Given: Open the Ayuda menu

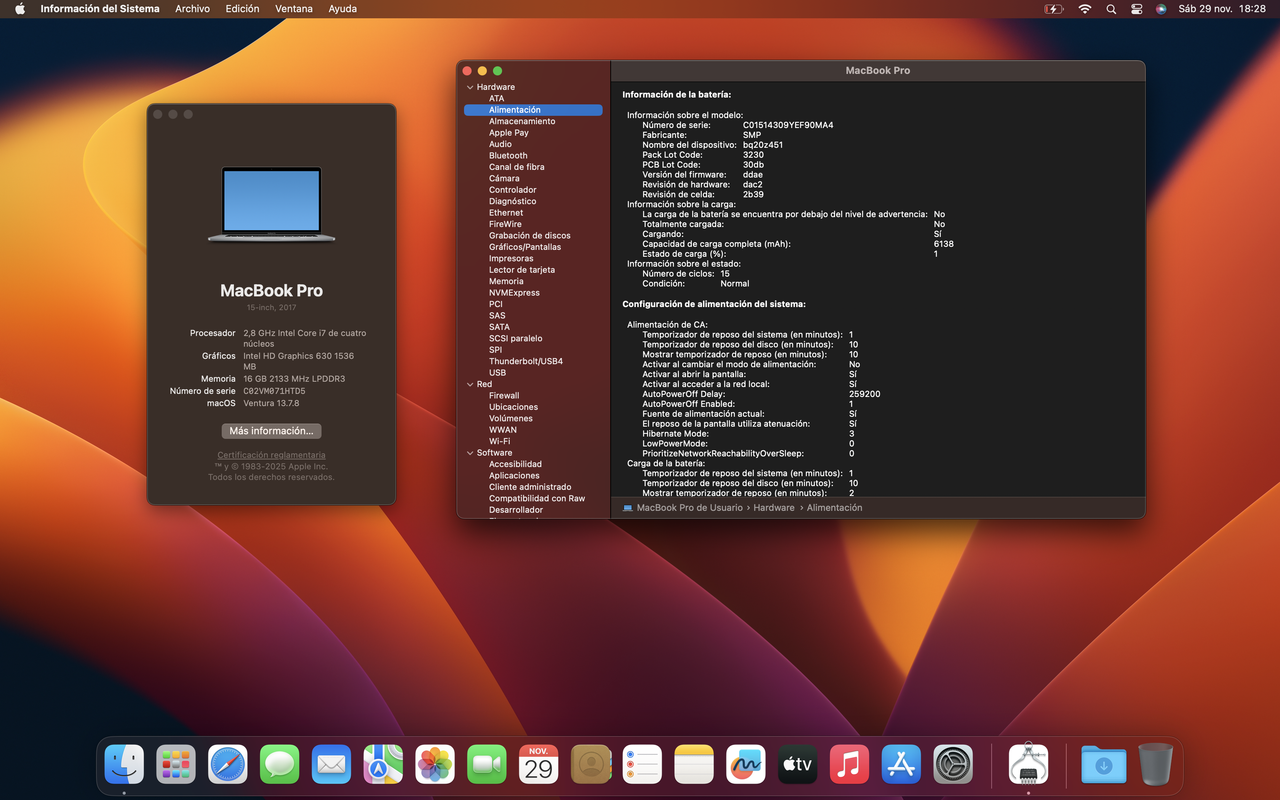Looking at the screenshot, I should (x=342, y=9).
